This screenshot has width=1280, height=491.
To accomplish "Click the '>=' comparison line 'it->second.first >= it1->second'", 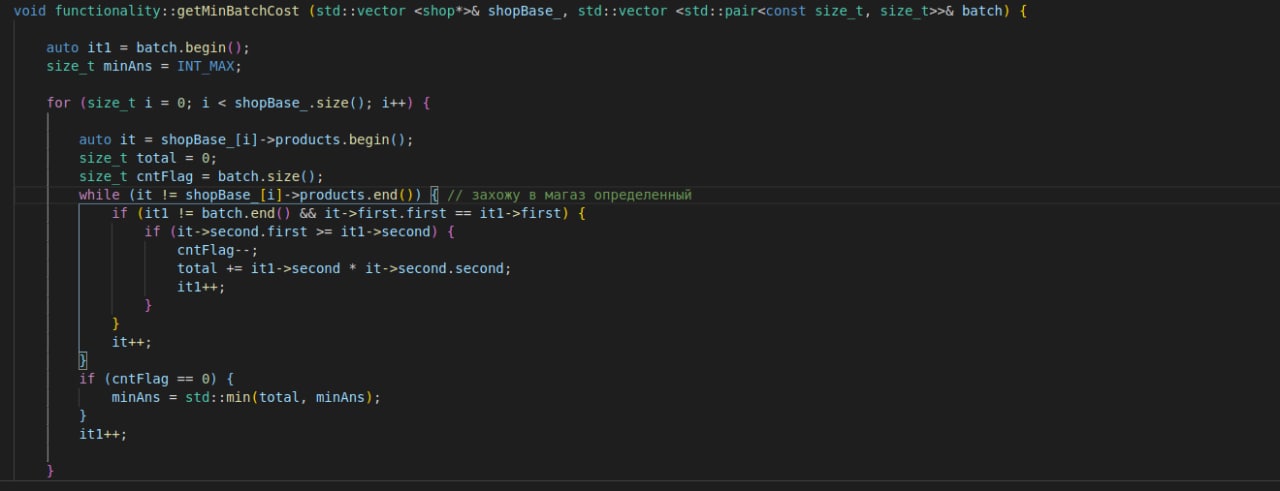I will 304,232.
